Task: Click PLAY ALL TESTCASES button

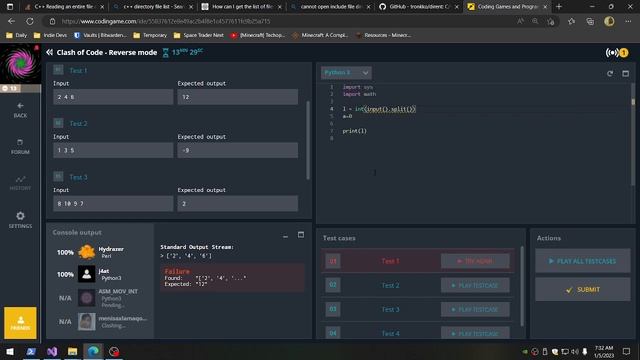Action: click(x=582, y=261)
